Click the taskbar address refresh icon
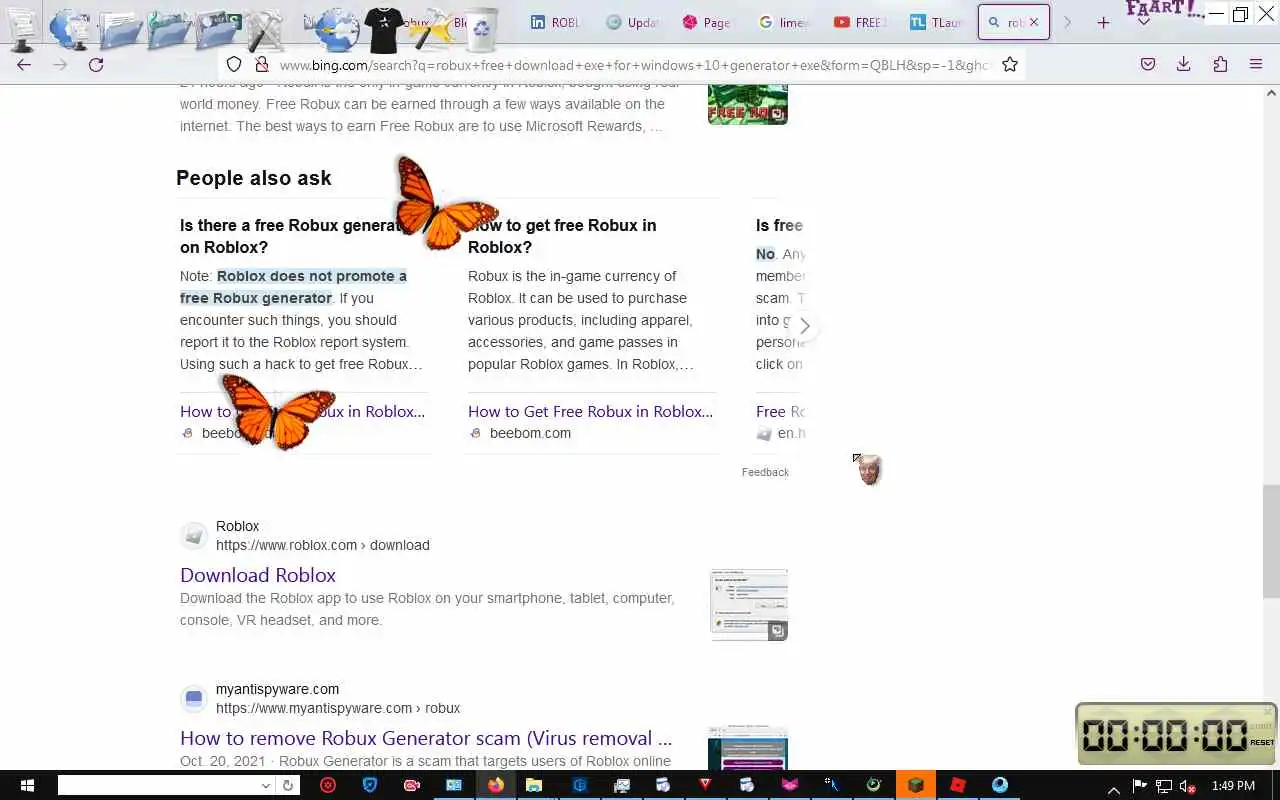Viewport: 1280px width, 800px height. click(x=288, y=786)
